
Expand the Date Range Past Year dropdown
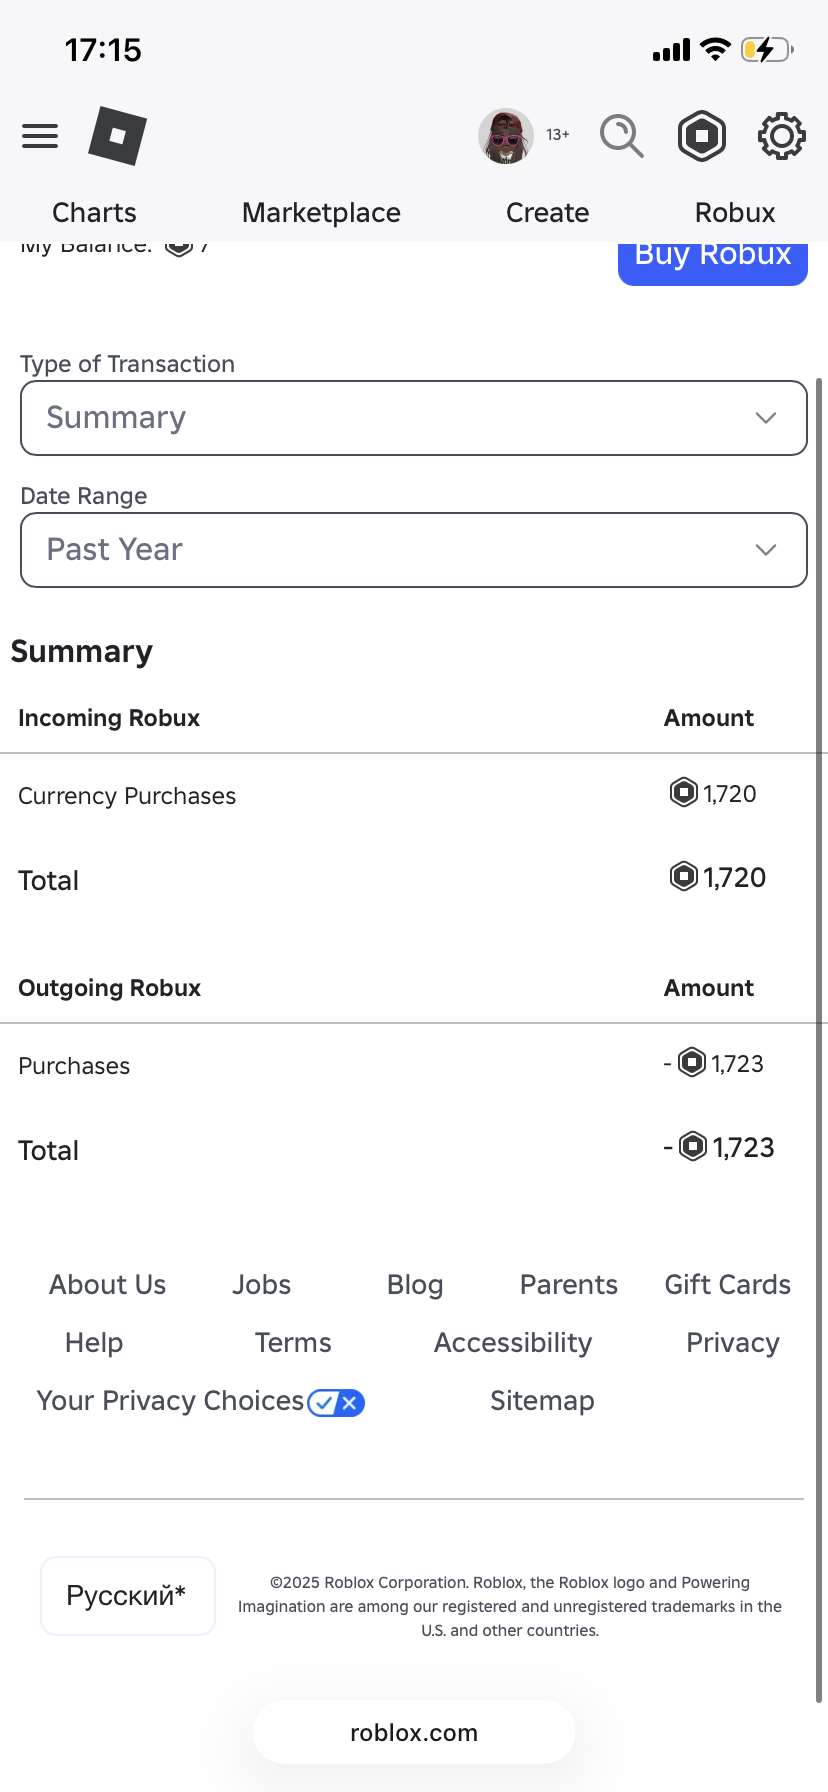click(x=414, y=550)
